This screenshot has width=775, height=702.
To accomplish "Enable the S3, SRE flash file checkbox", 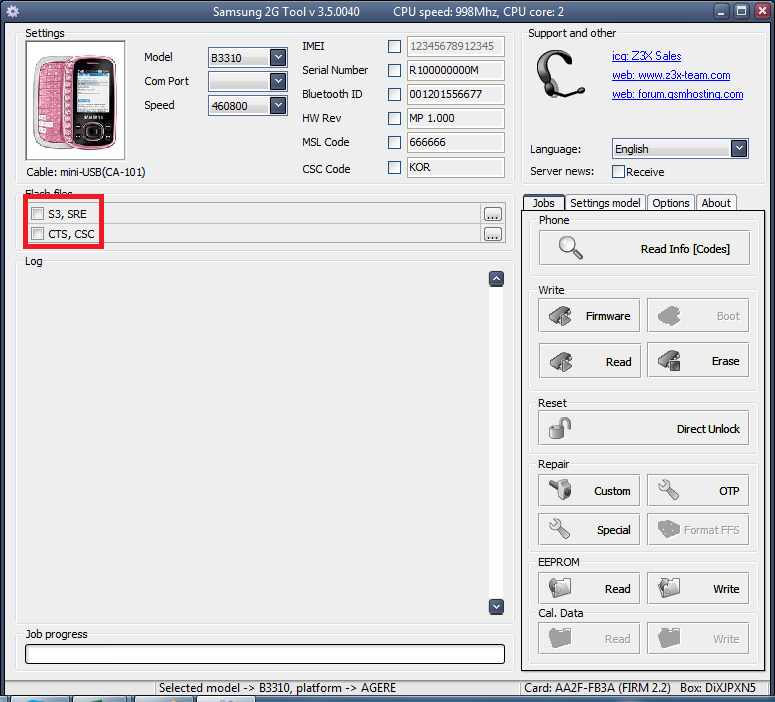I will point(38,213).
